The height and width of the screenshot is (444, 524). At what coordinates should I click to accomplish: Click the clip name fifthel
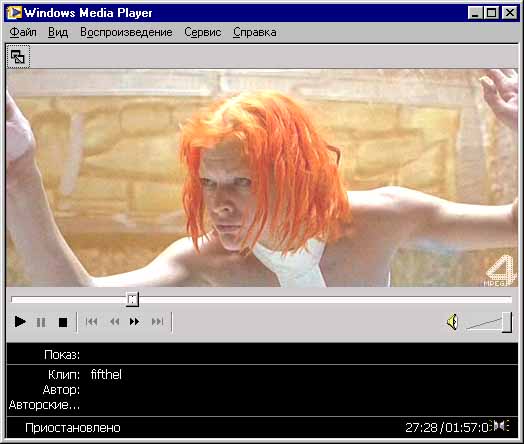click(106, 375)
